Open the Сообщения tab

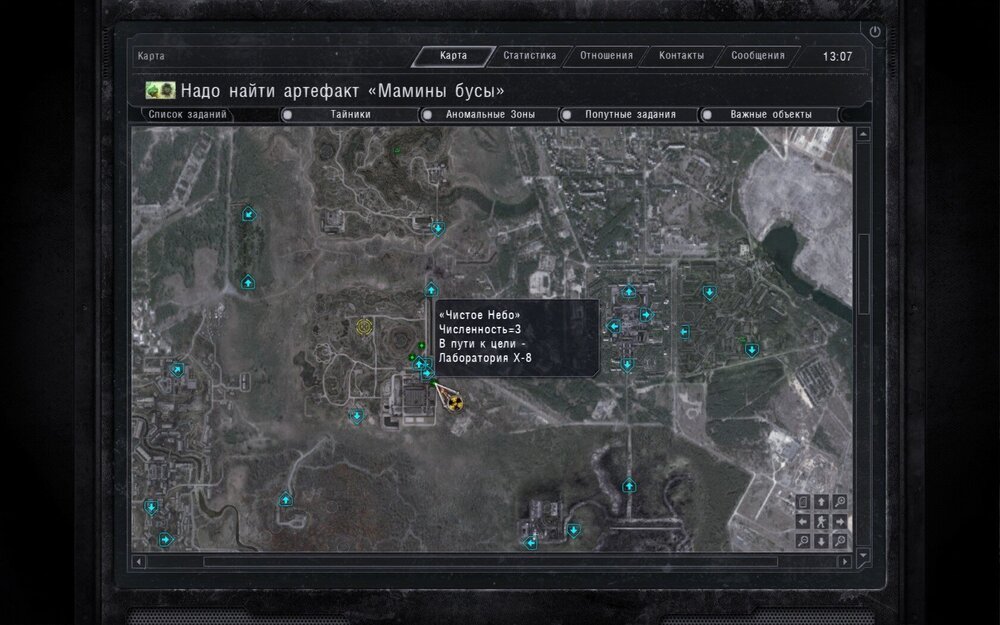pos(758,56)
